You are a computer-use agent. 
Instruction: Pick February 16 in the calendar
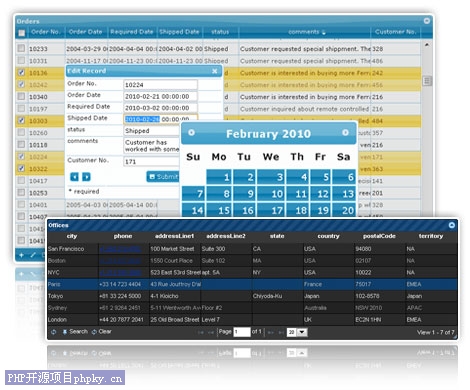point(244,210)
